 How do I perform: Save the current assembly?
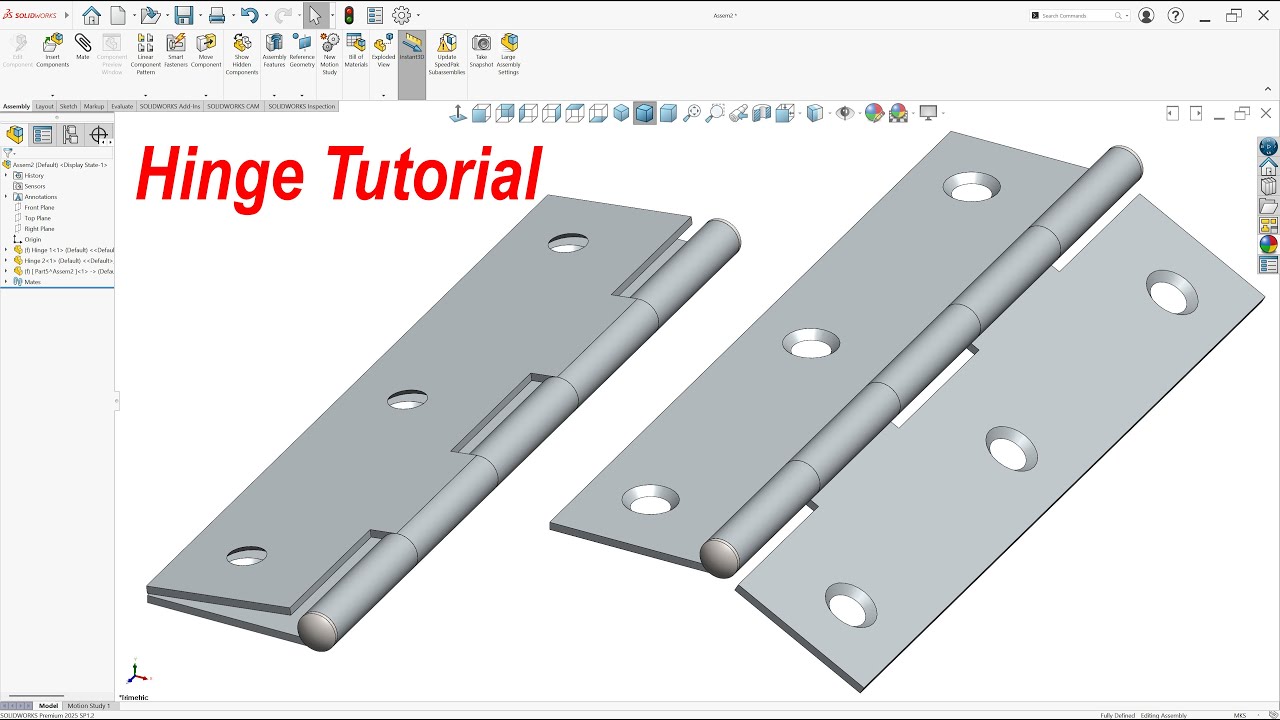pos(183,15)
